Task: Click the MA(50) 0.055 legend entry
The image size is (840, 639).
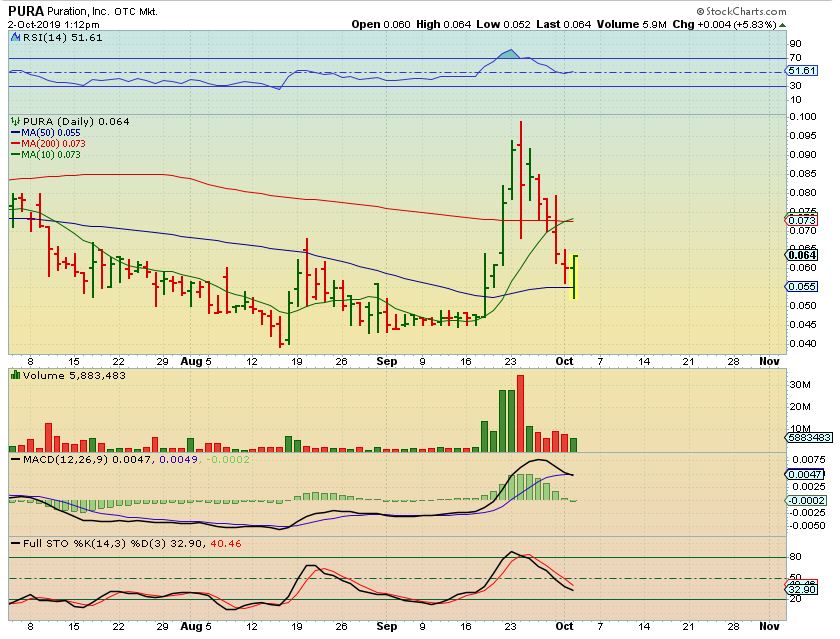Action: (46, 133)
